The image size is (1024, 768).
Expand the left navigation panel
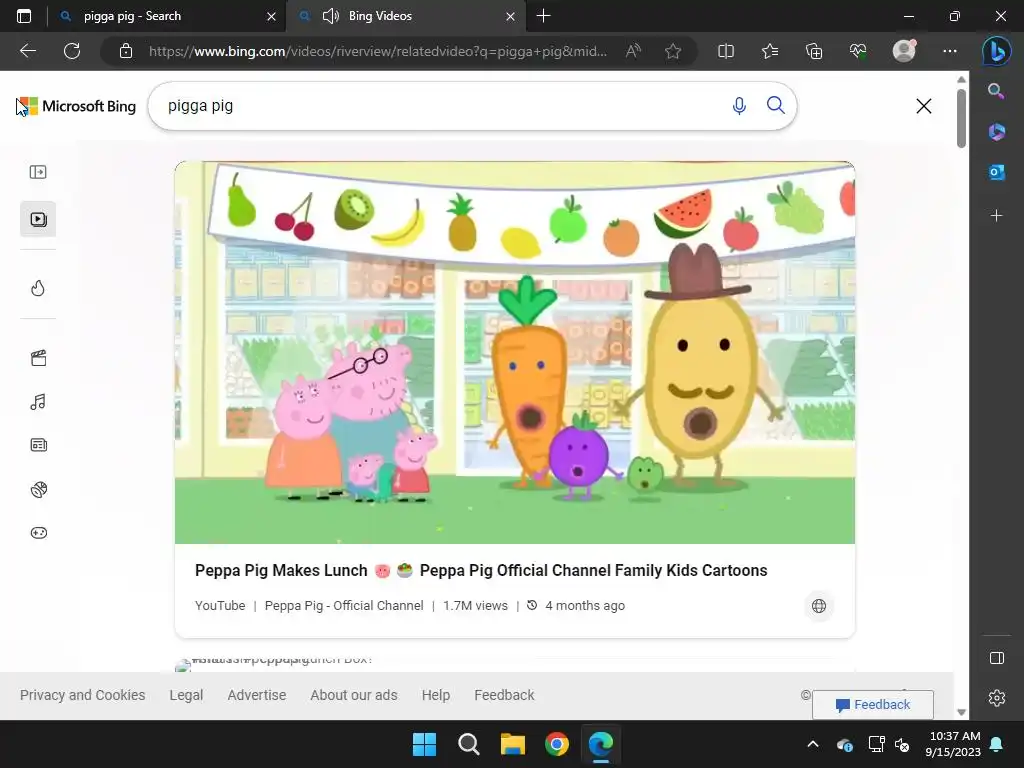(38, 172)
